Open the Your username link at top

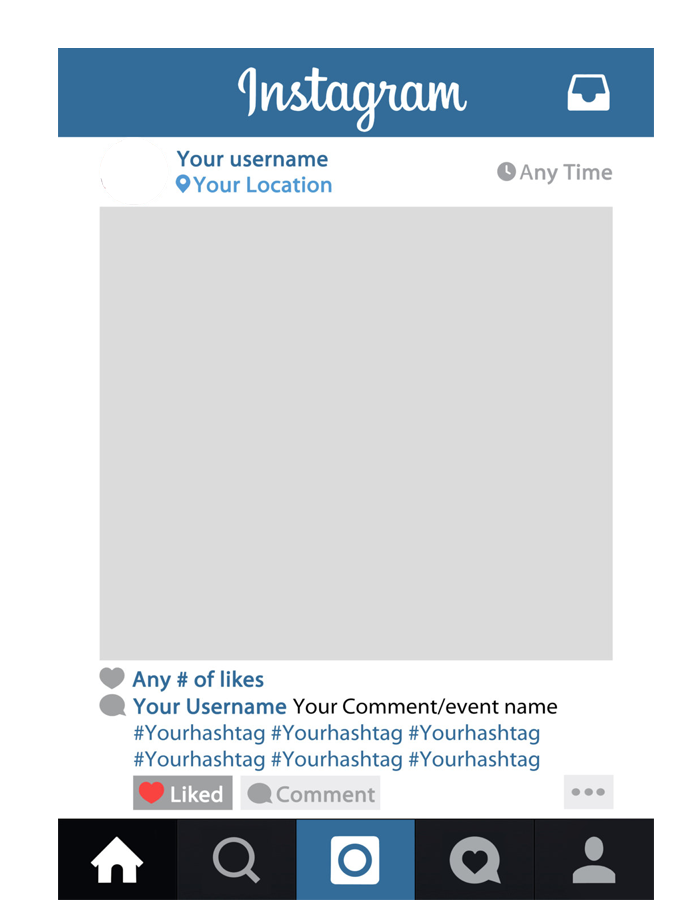(x=252, y=159)
